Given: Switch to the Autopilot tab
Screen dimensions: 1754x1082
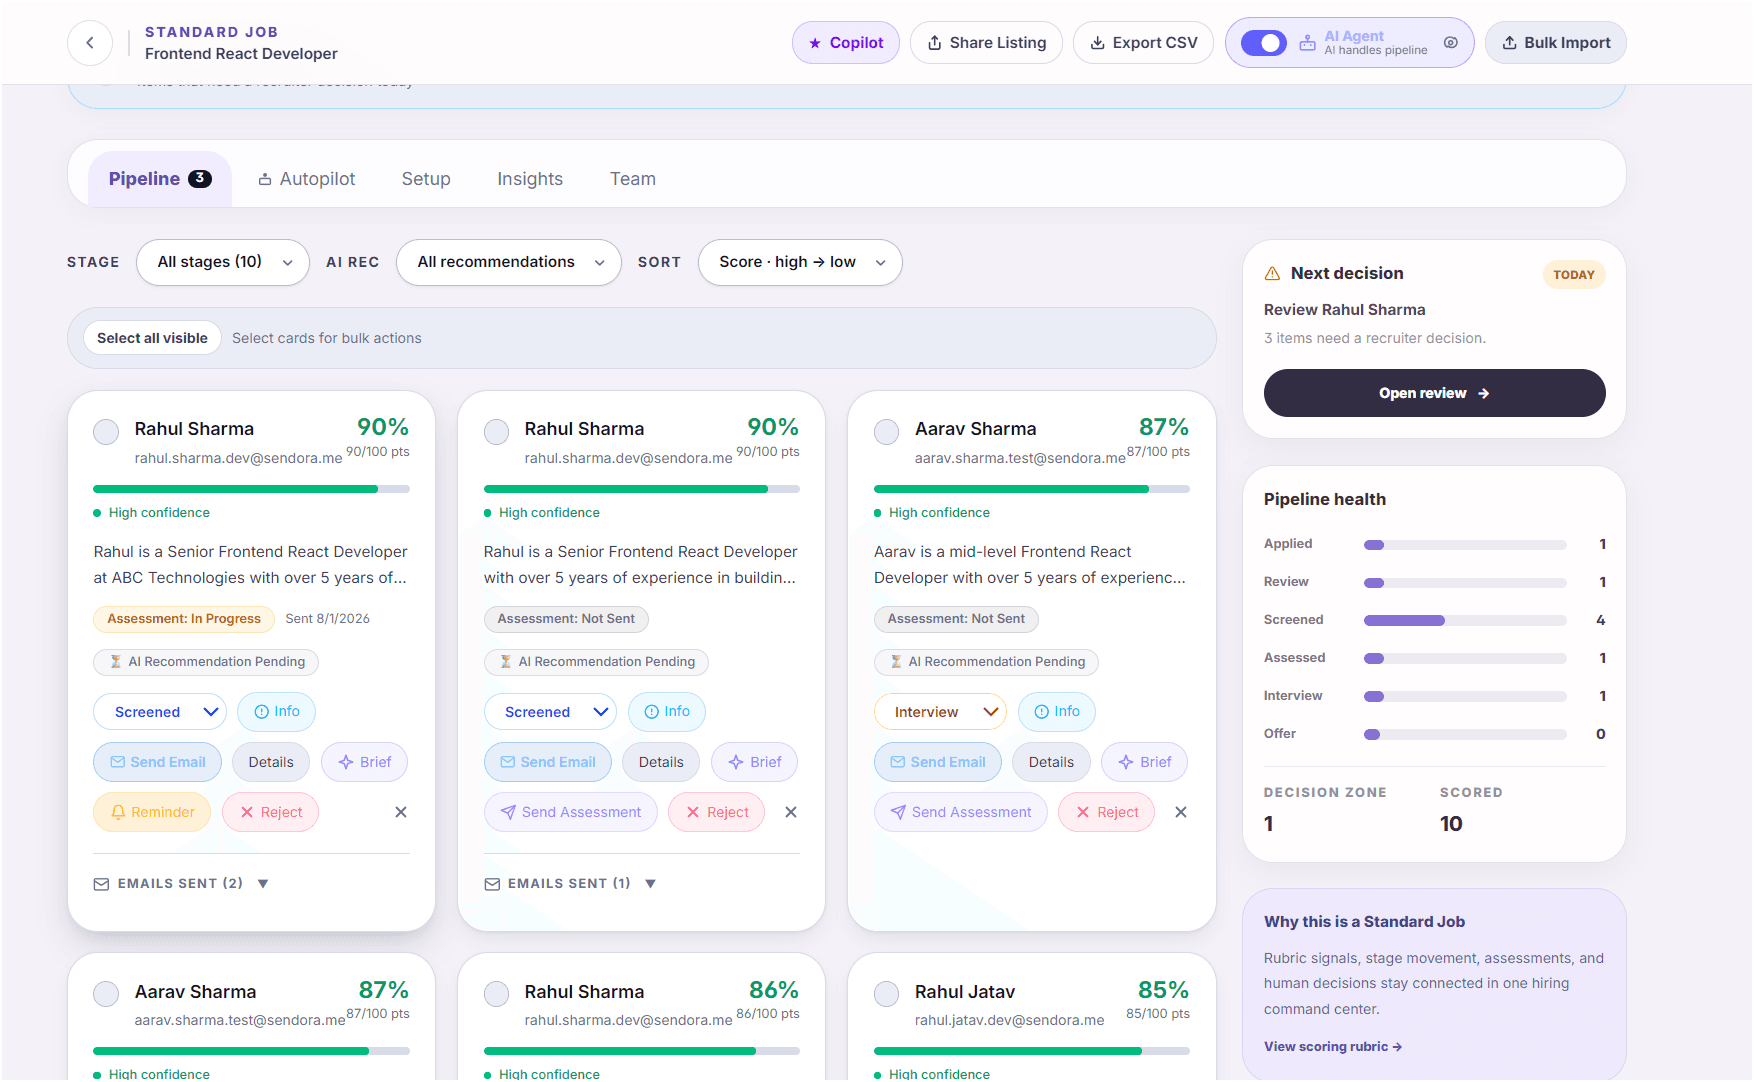Looking at the screenshot, I should 307,179.
